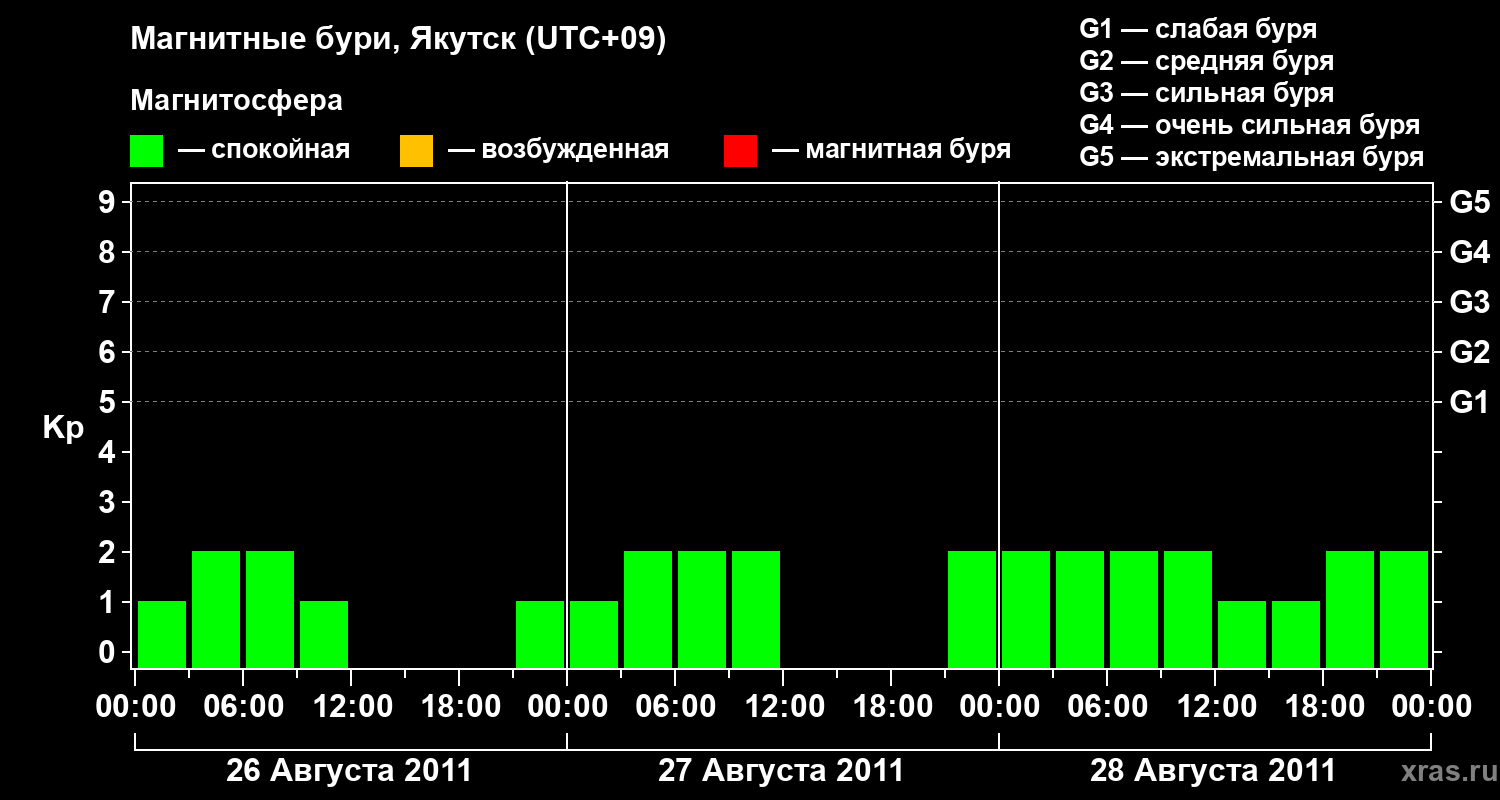This screenshot has width=1500, height=800.
Task: Click the 03:00–06:00 bar on 27 August
Action: coord(648,609)
